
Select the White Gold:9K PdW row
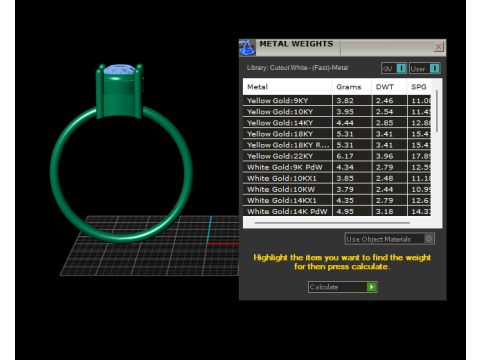tap(337, 167)
